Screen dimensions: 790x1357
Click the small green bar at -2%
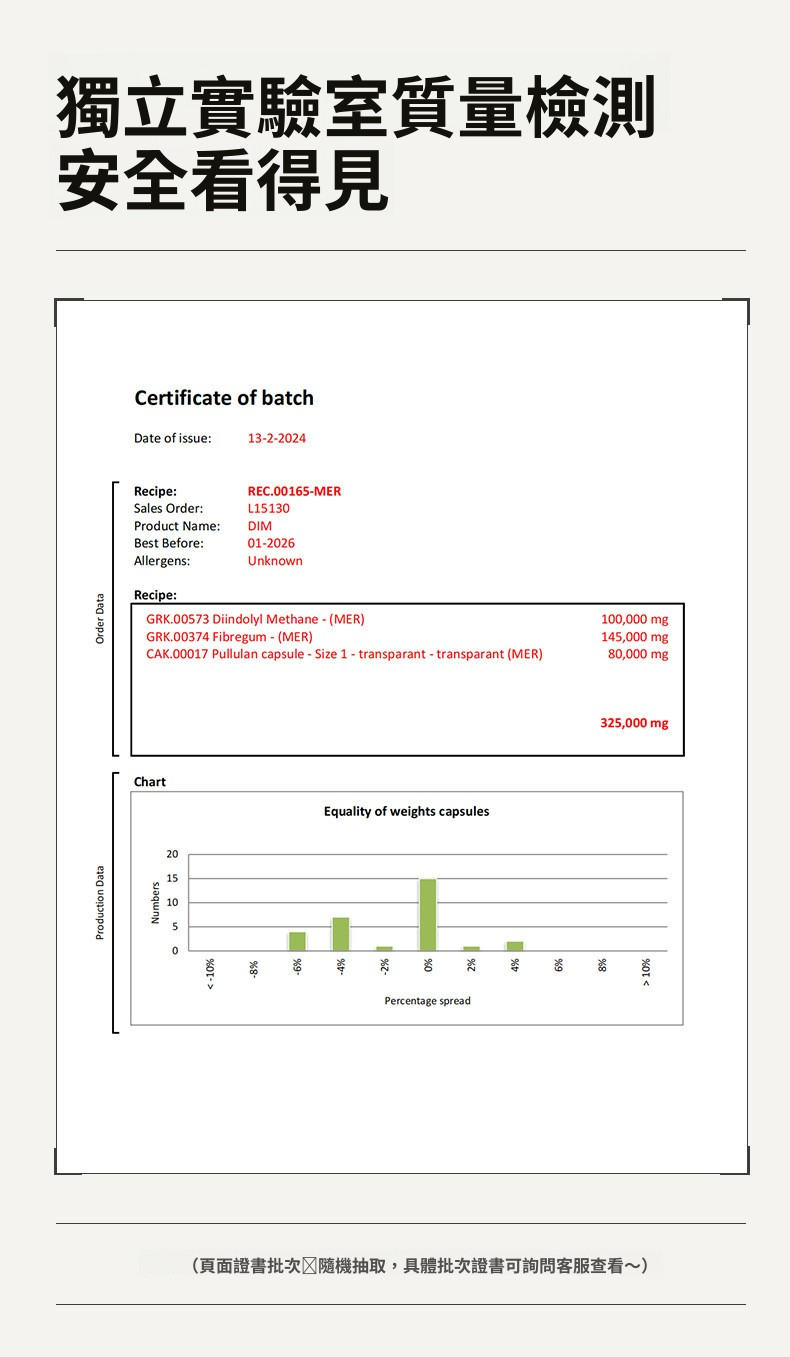(x=384, y=948)
